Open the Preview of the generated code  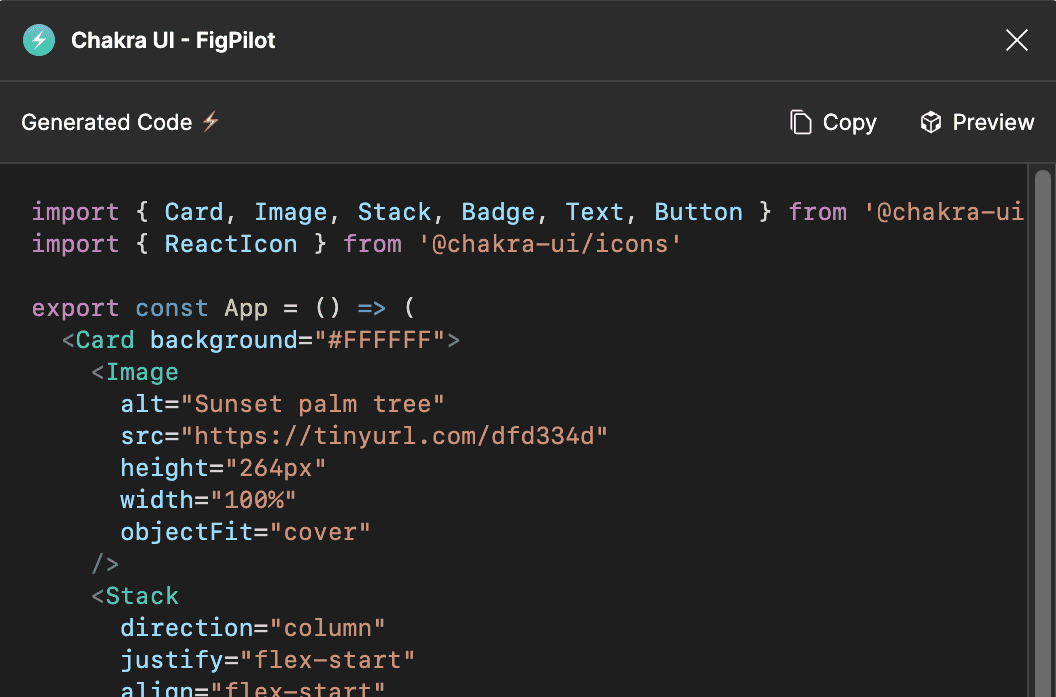(993, 121)
